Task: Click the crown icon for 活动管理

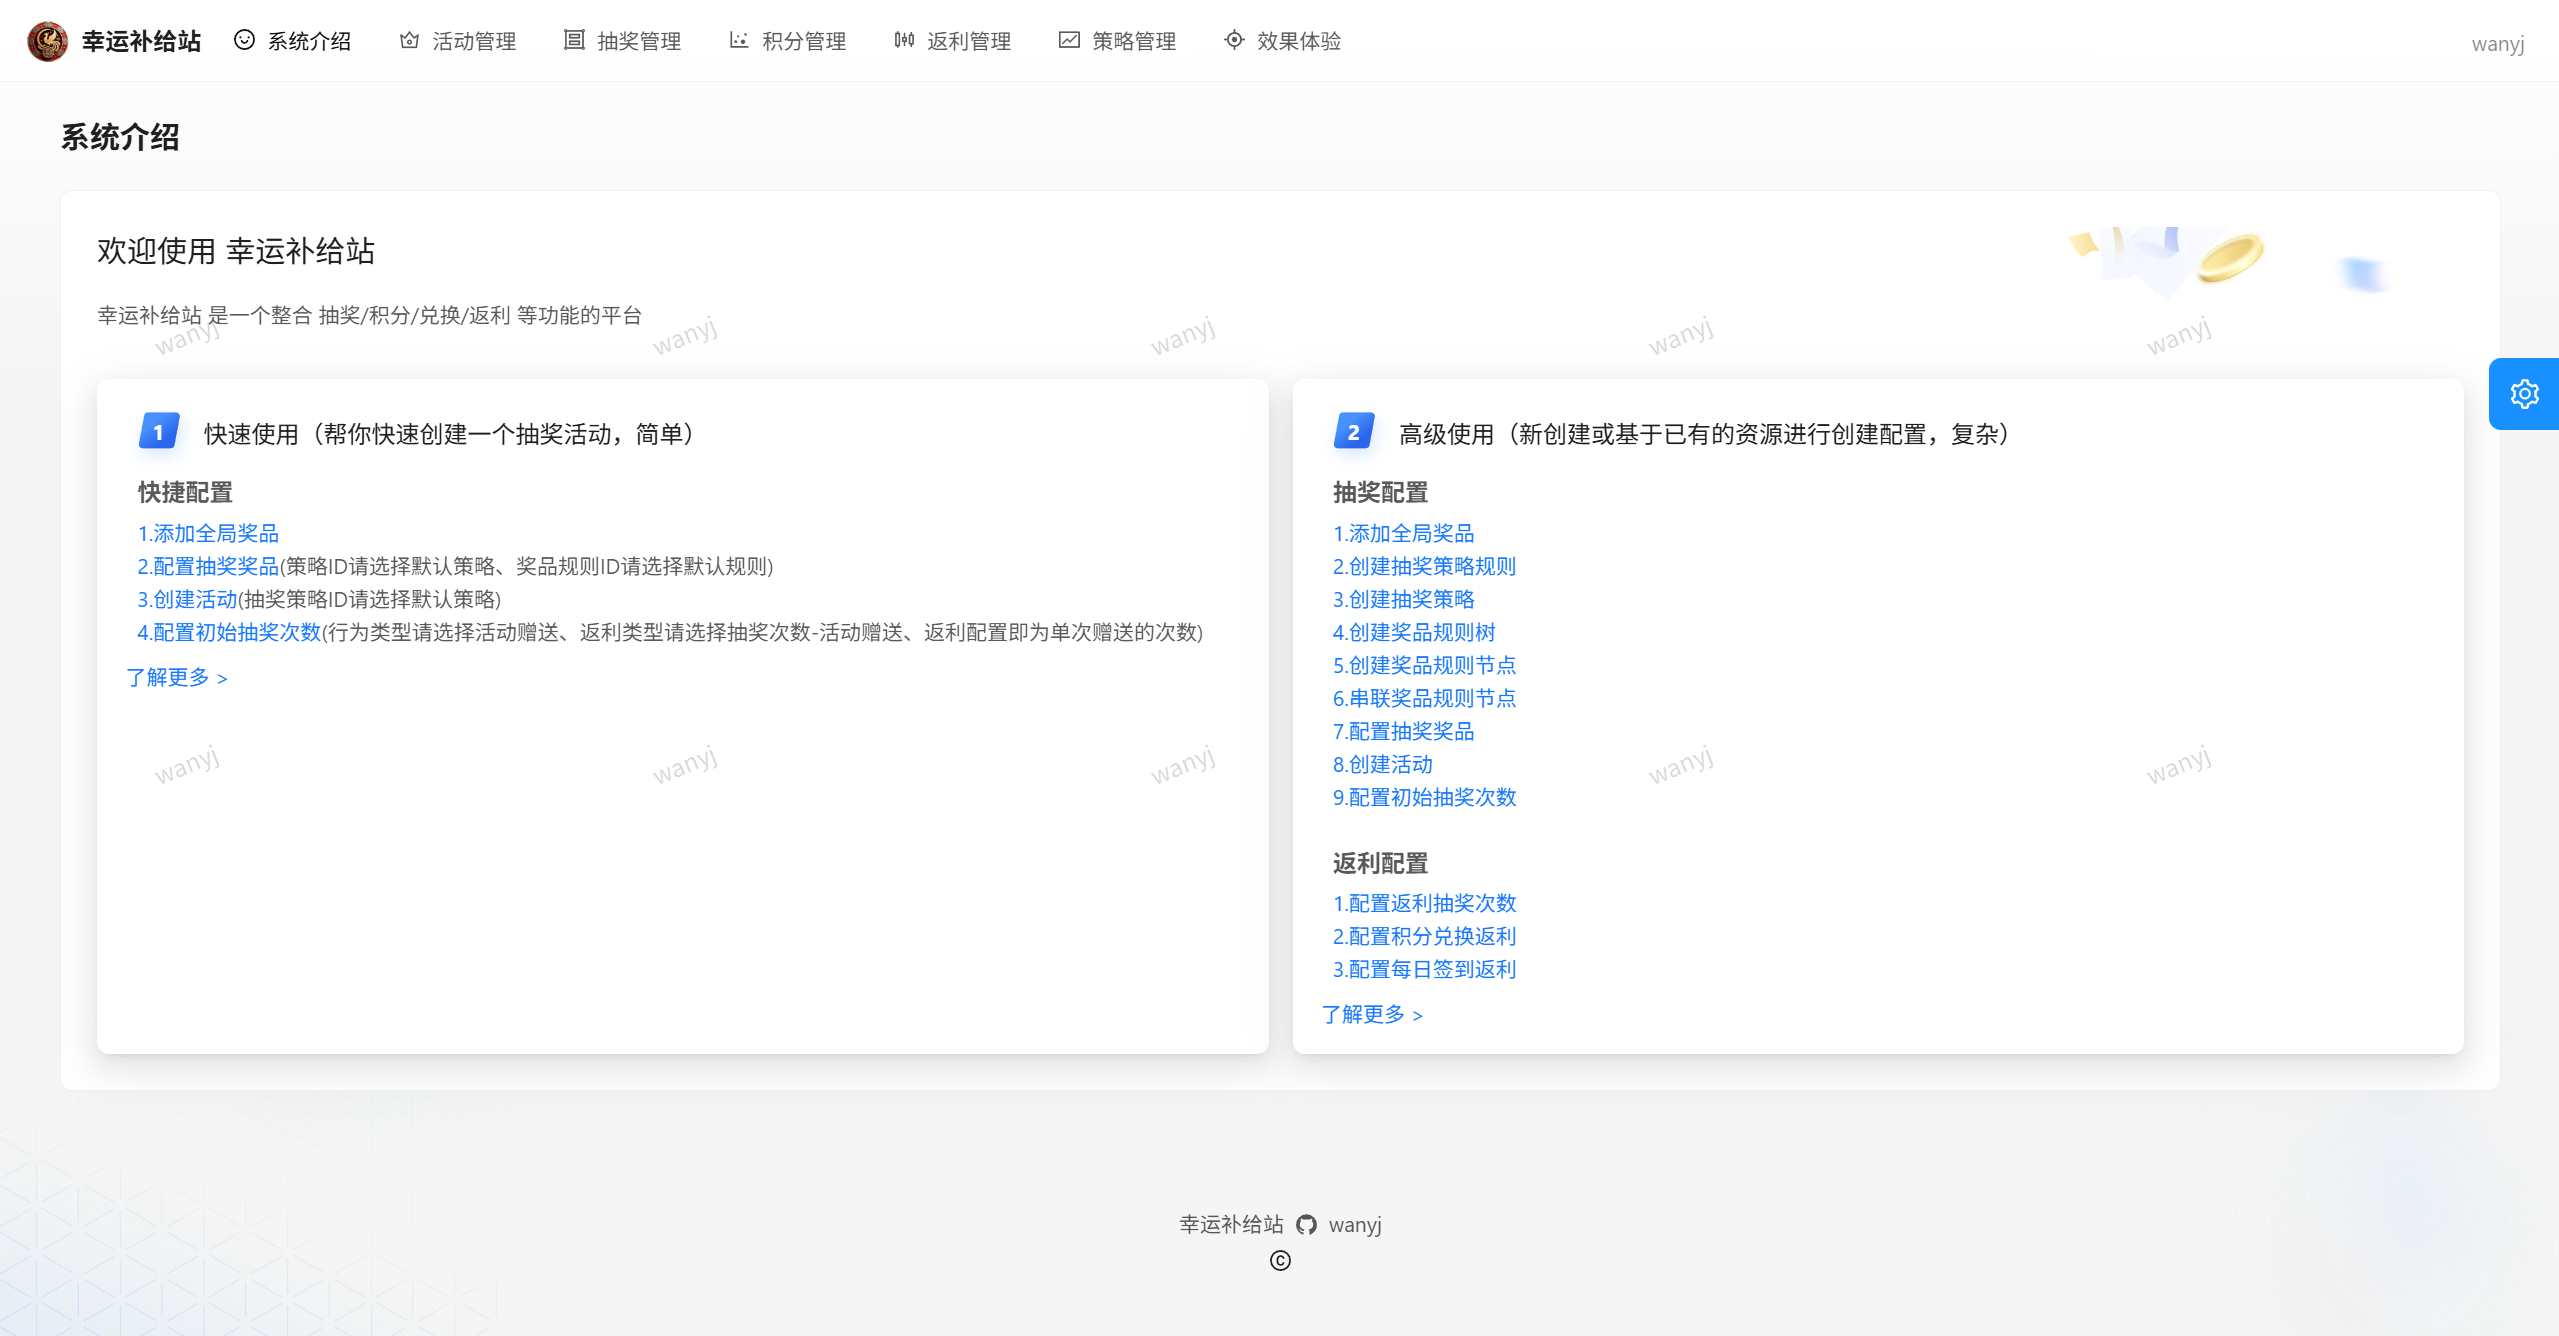Action: (x=409, y=40)
